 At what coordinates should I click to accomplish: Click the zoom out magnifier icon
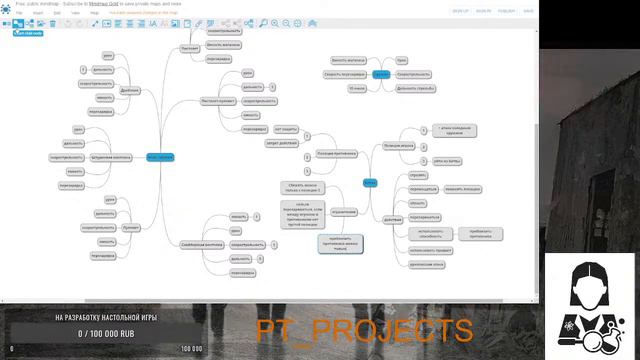pos(286,24)
